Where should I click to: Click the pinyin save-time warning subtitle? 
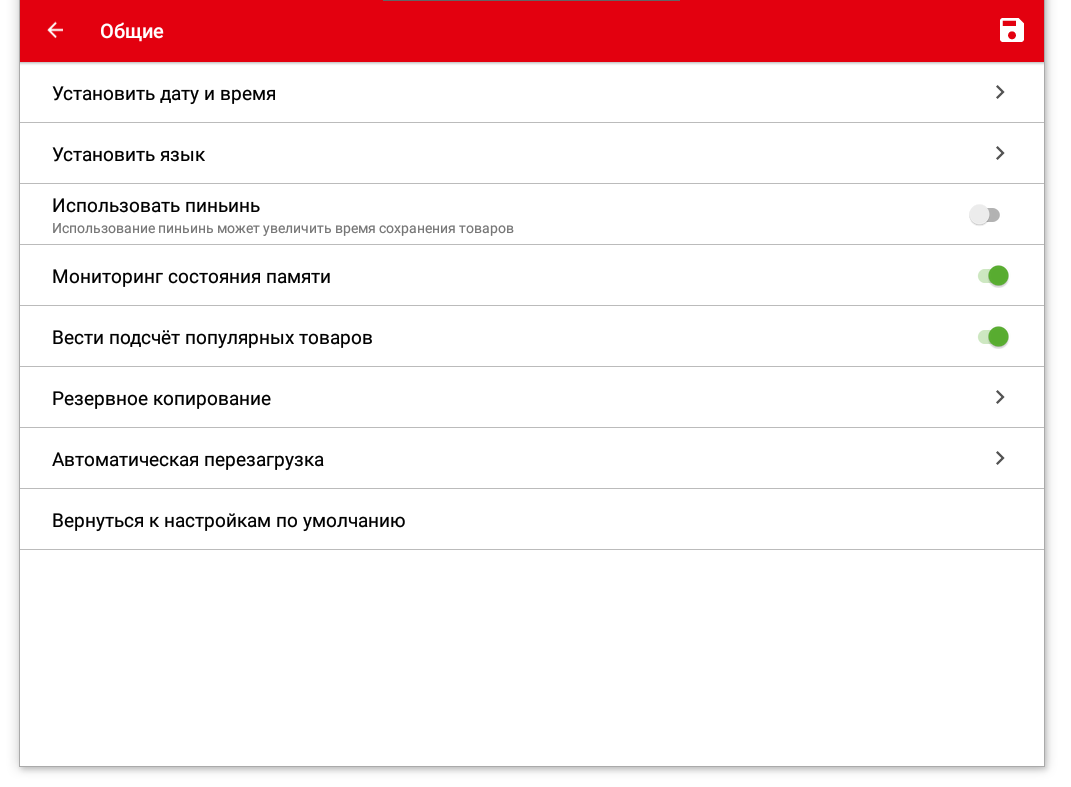tap(283, 228)
